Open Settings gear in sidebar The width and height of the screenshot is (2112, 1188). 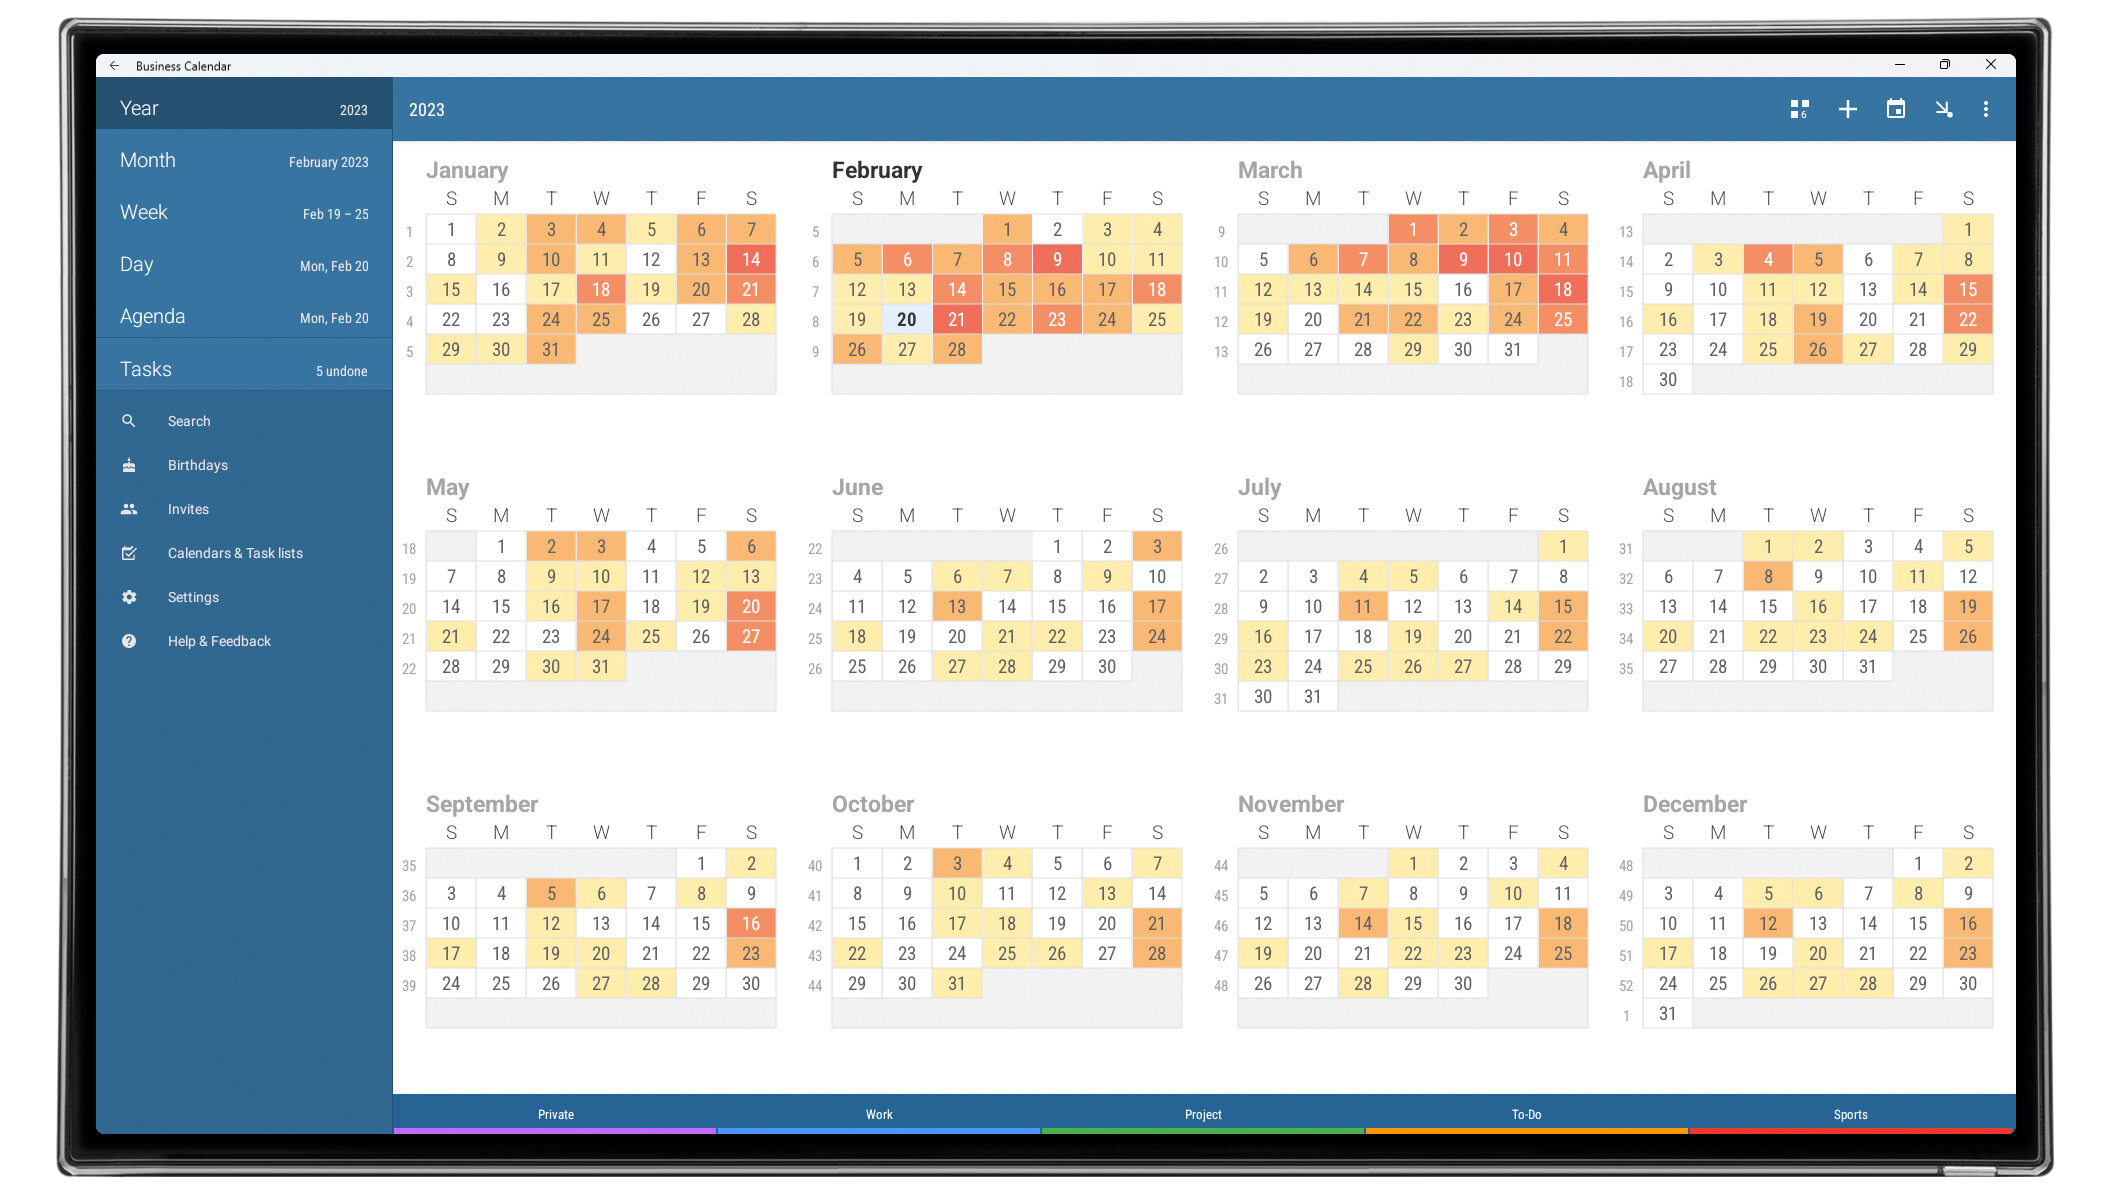pyautogui.click(x=129, y=597)
